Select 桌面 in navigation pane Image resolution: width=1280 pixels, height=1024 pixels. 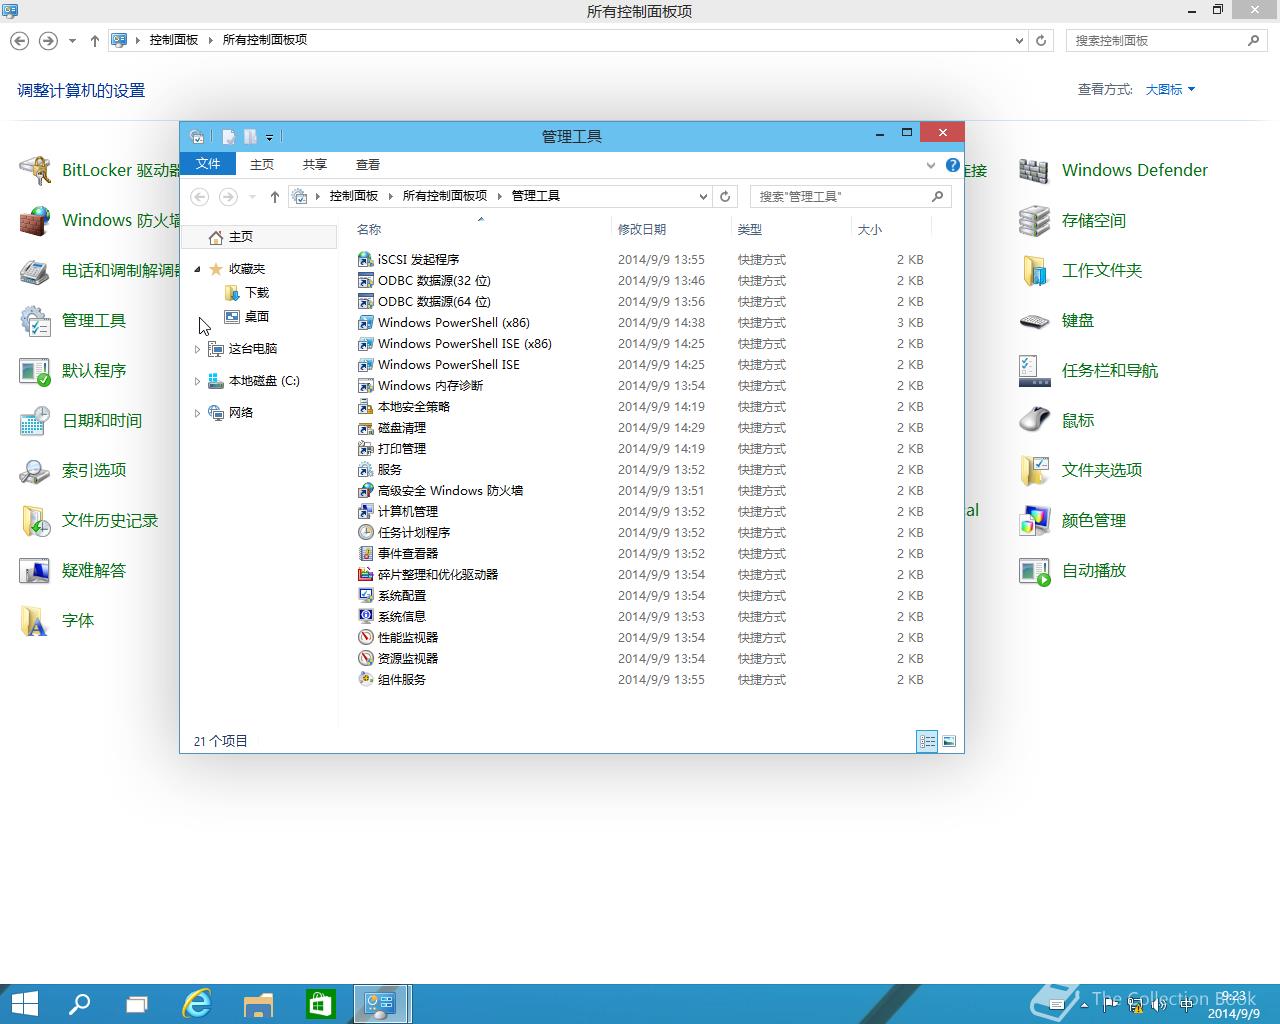tap(257, 316)
